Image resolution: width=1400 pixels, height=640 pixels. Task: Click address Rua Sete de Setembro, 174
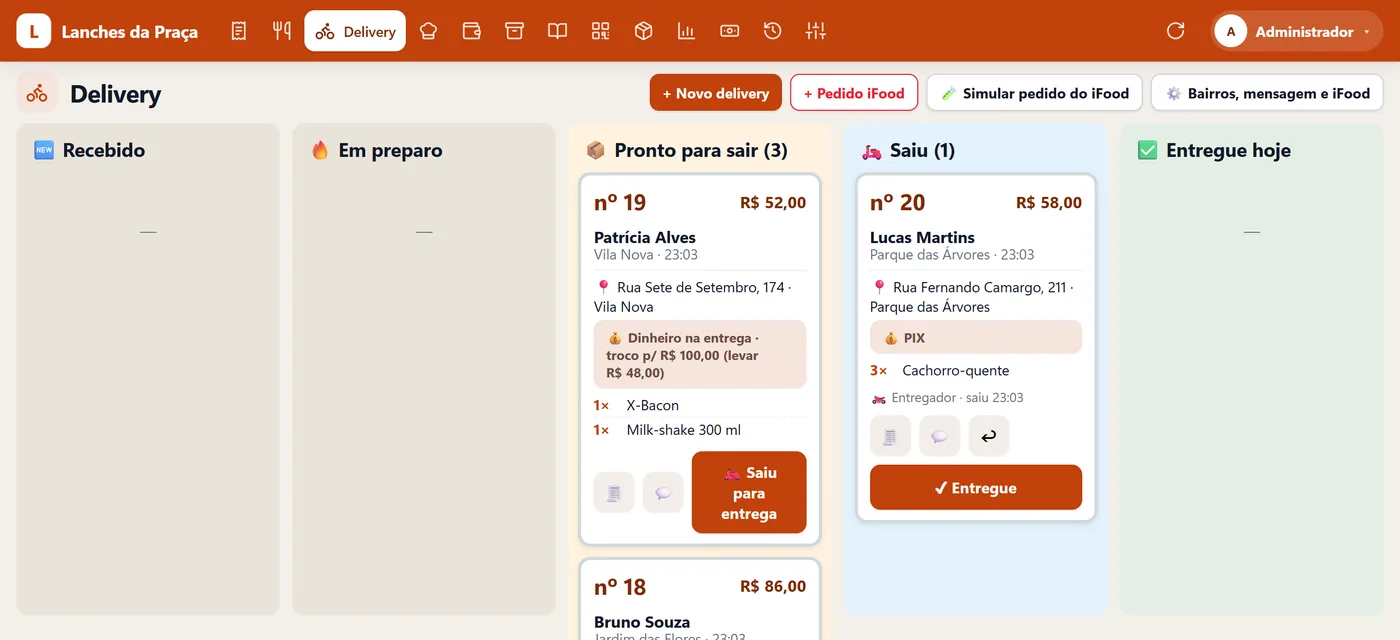click(692, 296)
